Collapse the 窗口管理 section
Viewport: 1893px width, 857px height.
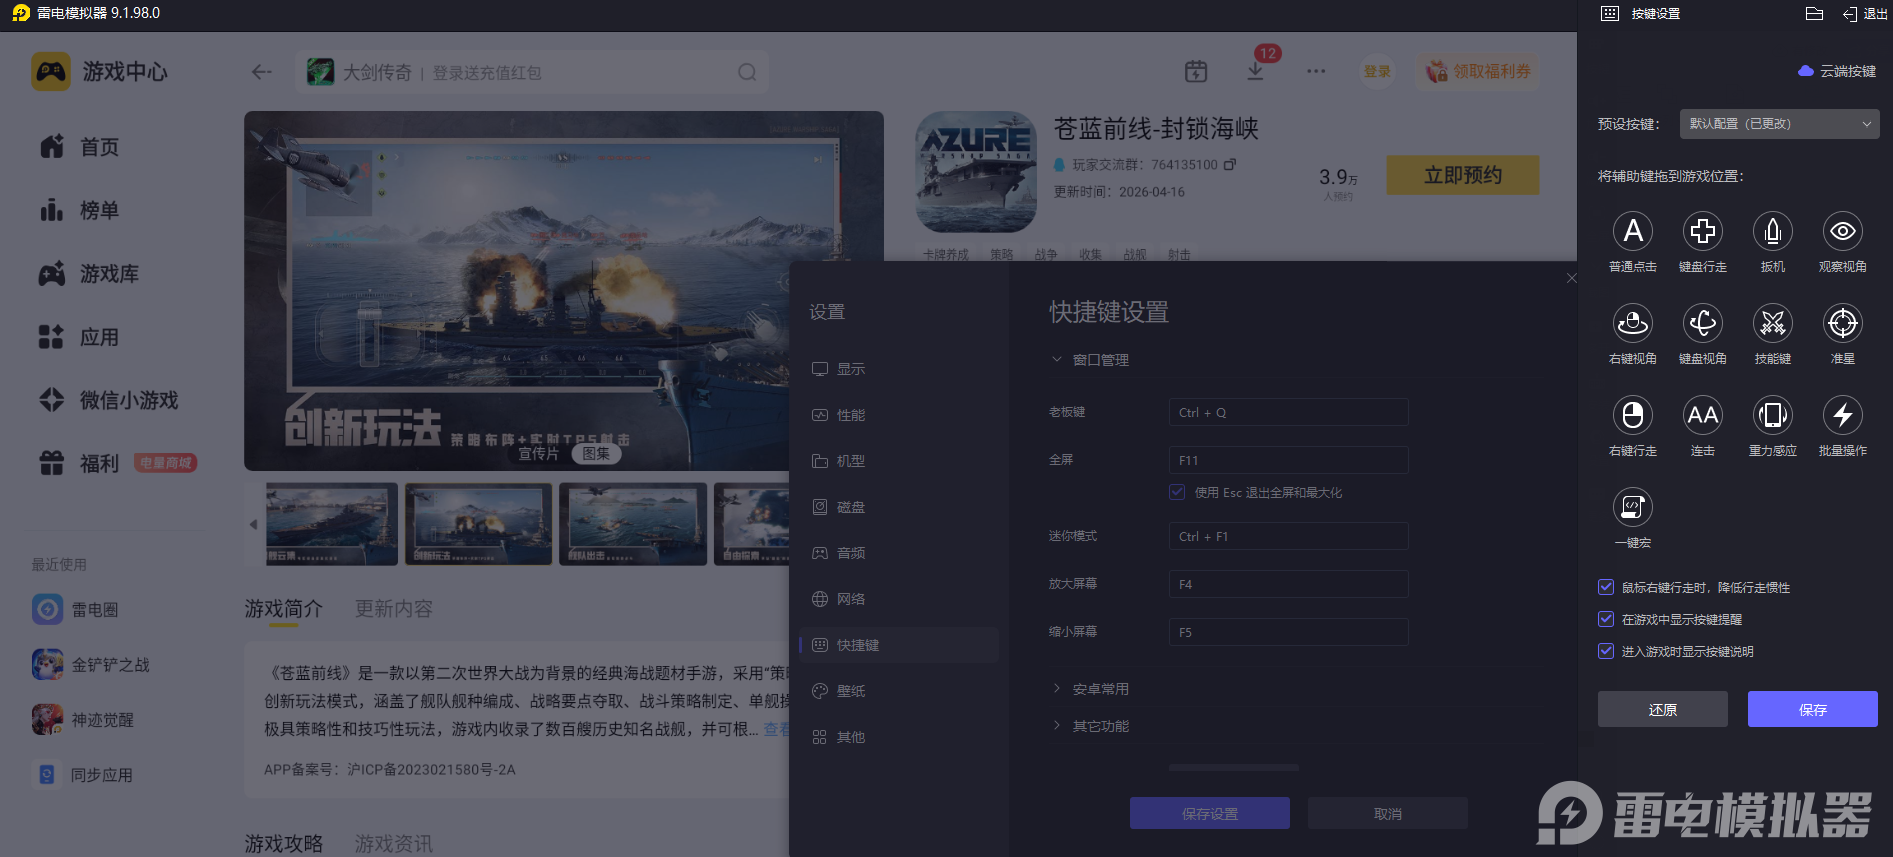pos(1100,360)
